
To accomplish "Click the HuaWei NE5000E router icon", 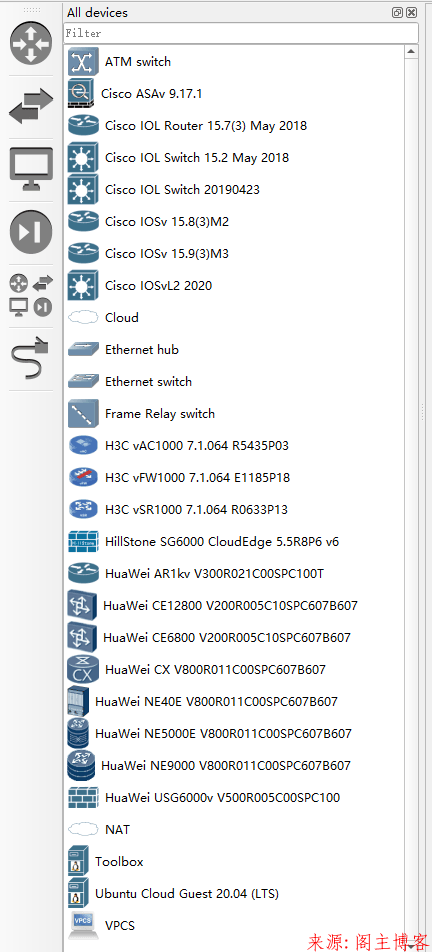I will click(78, 734).
